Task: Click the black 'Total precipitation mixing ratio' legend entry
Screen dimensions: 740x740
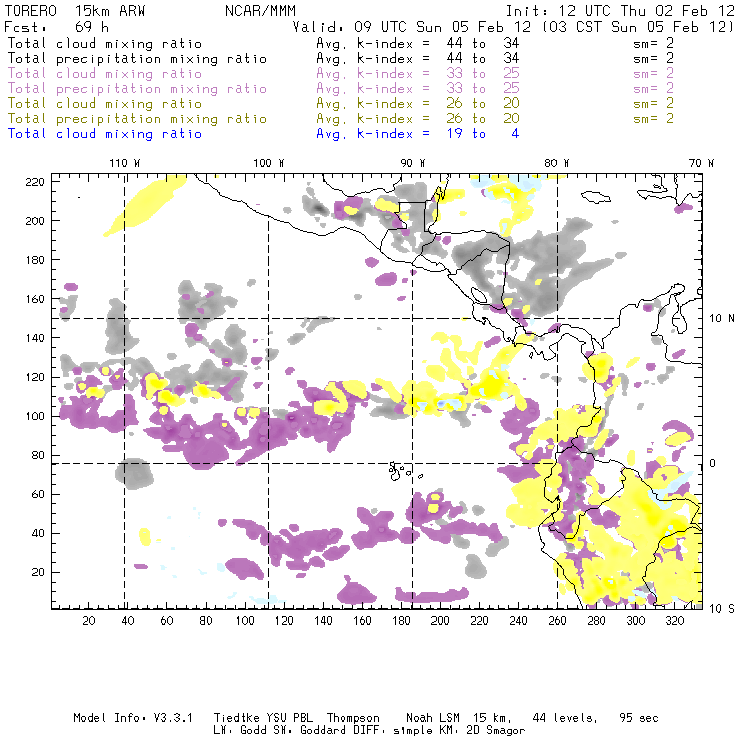Action: pyautogui.click(x=137, y=59)
